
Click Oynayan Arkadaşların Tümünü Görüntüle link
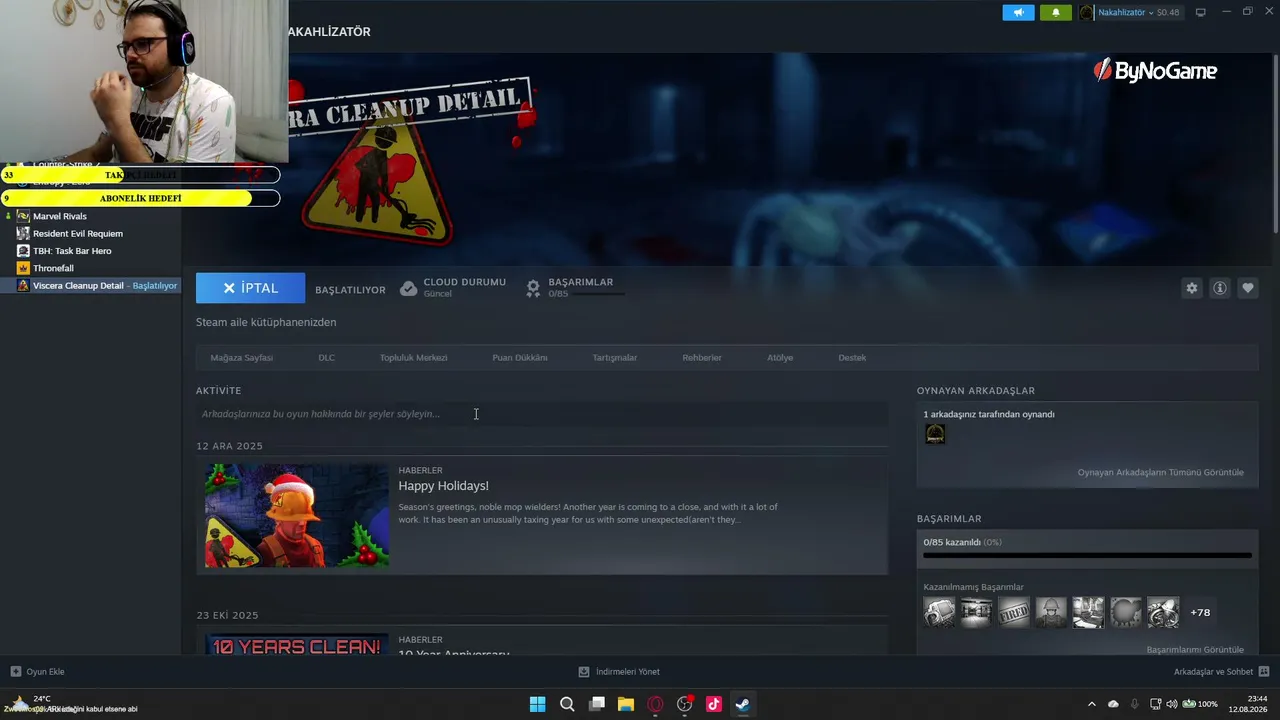pos(1160,472)
